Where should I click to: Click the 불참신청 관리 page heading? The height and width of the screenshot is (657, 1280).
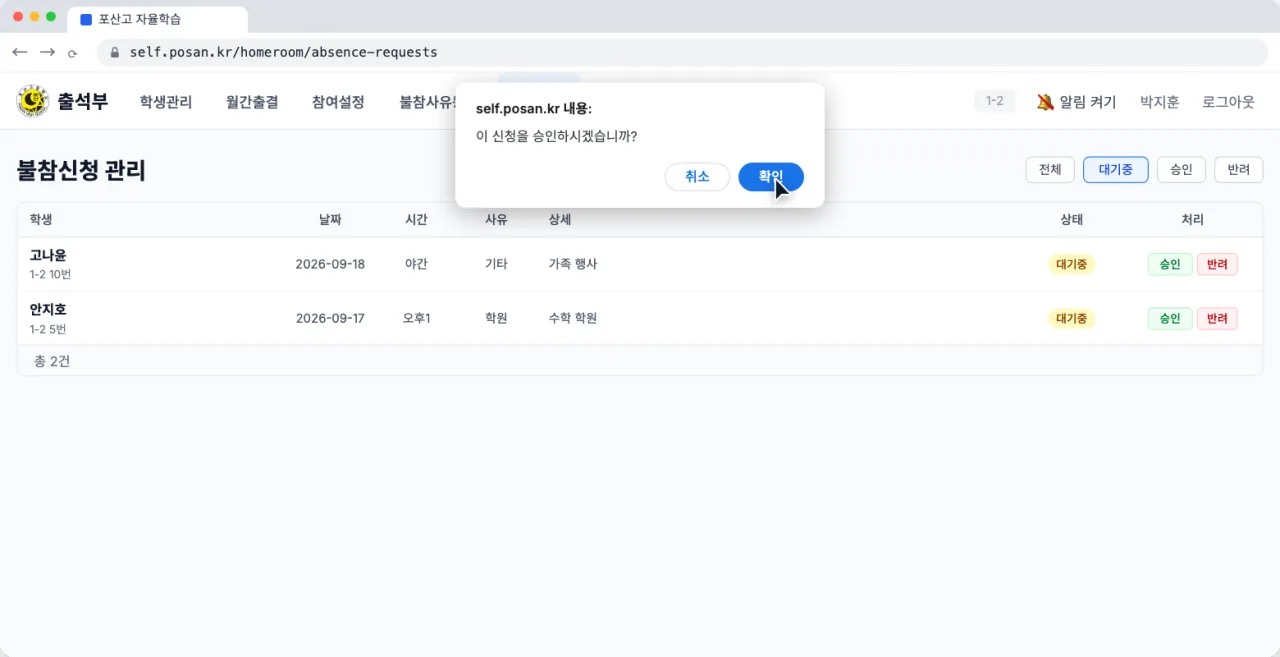(81, 170)
